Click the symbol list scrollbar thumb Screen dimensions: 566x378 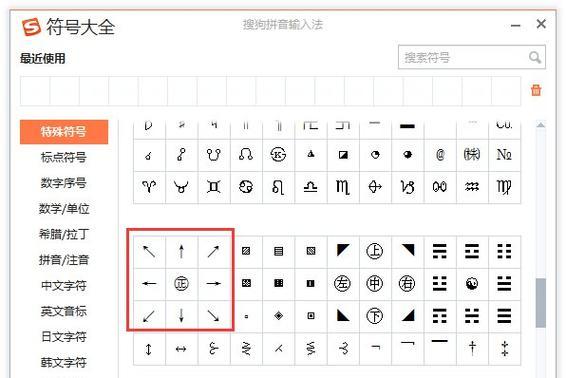coord(540,303)
